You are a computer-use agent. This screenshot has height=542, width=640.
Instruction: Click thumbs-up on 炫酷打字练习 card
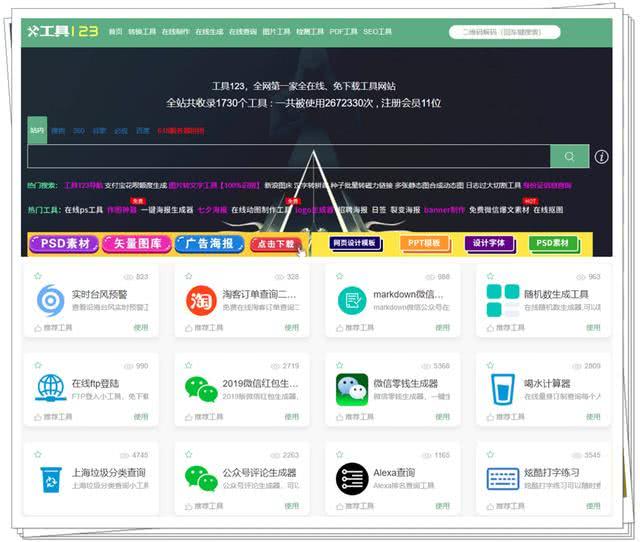pyautogui.click(x=490, y=506)
